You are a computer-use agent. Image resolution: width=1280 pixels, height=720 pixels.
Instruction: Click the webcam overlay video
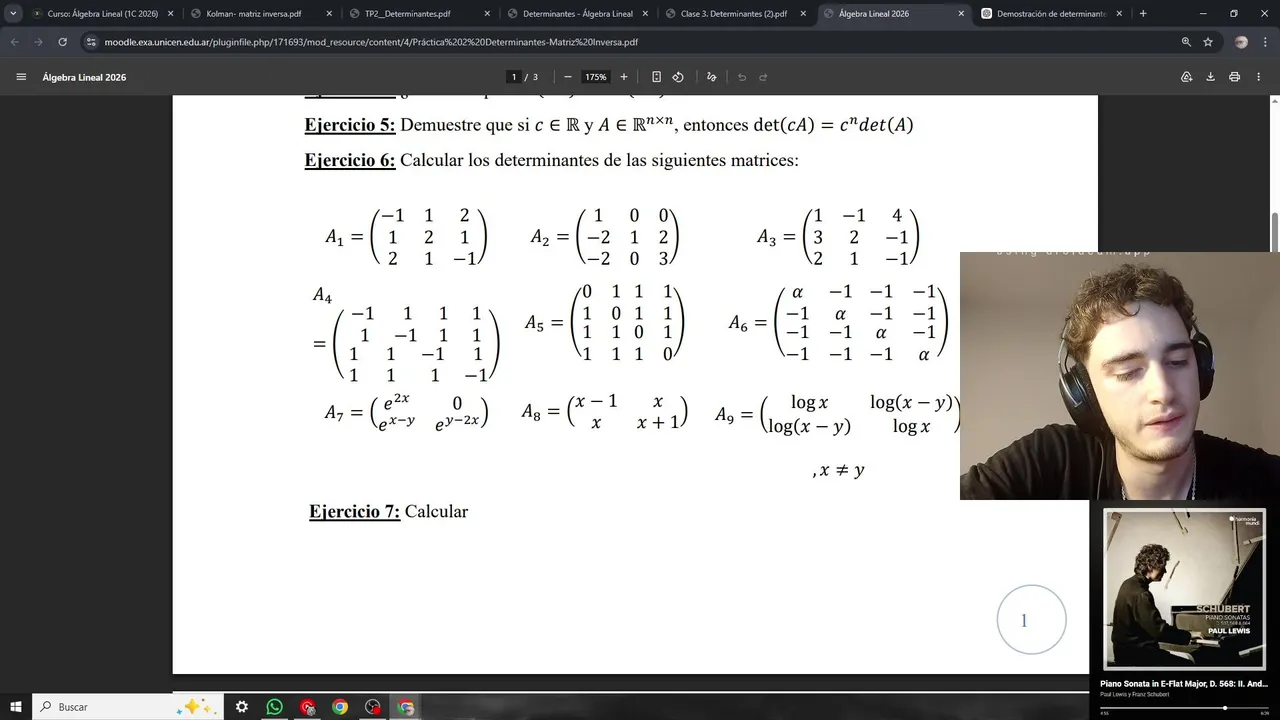(x=1120, y=376)
